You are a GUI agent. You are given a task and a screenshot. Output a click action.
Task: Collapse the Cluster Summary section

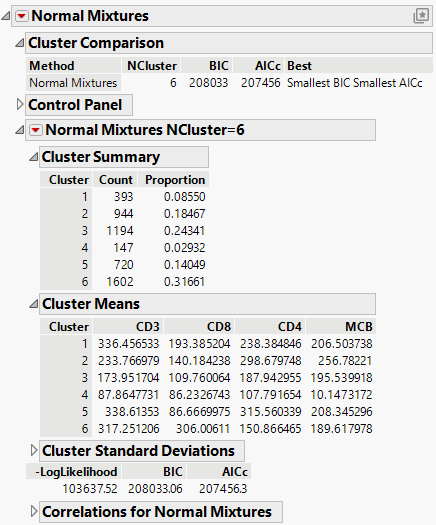click(33, 157)
